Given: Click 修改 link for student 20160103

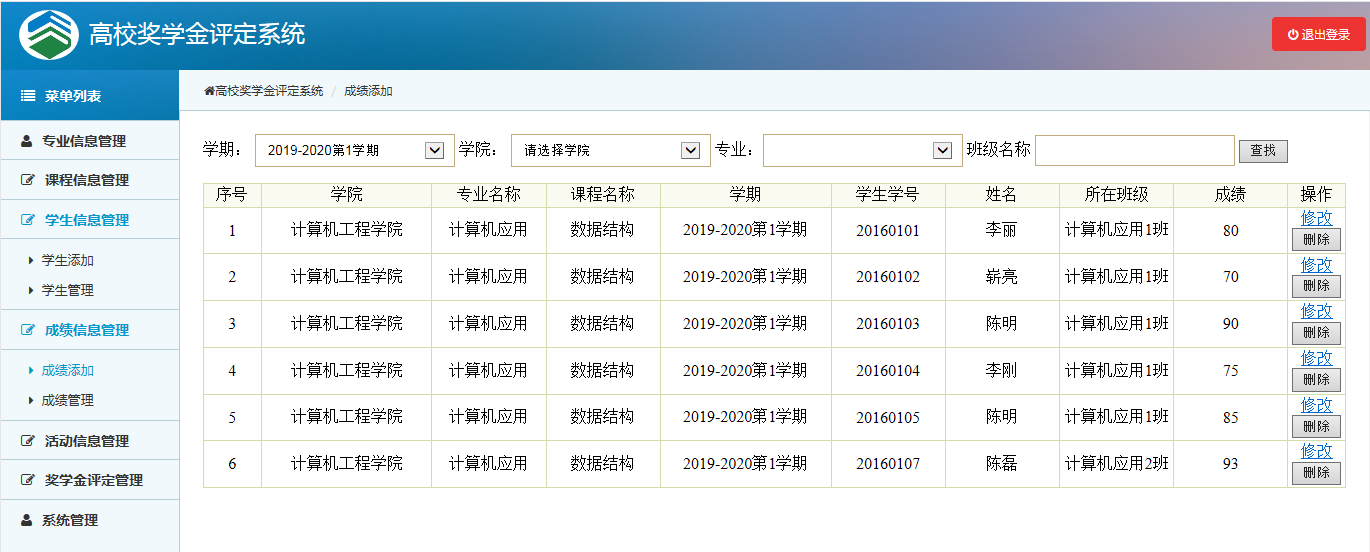Looking at the screenshot, I should [1316, 310].
